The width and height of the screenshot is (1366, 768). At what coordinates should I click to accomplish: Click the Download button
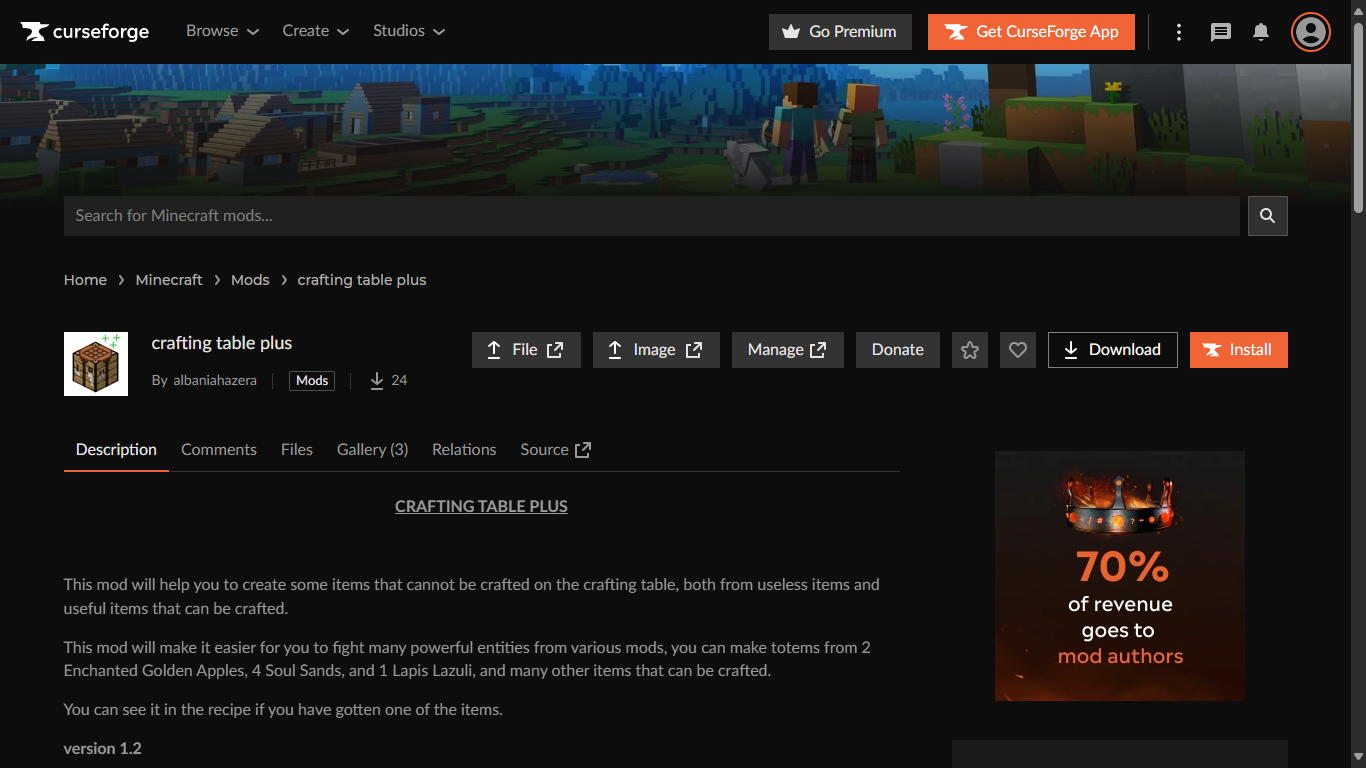click(x=1113, y=350)
